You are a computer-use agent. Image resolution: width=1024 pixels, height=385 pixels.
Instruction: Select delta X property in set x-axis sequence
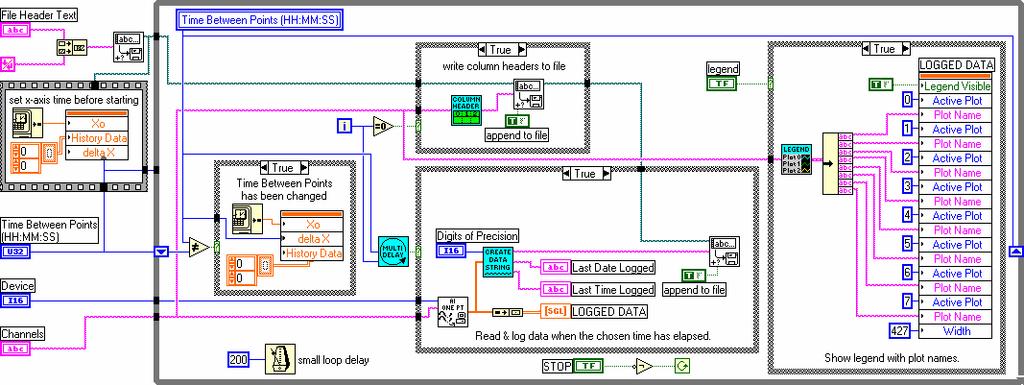(97, 153)
